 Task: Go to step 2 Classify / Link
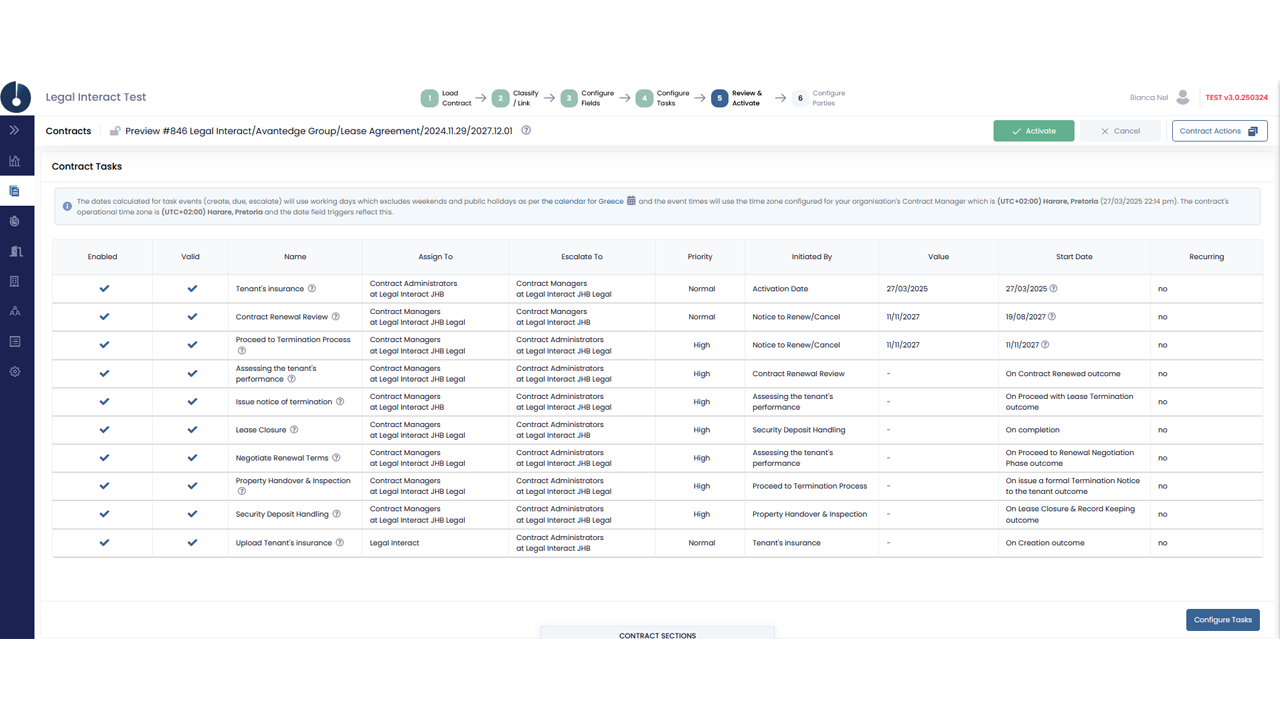click(x=516, y=98)
